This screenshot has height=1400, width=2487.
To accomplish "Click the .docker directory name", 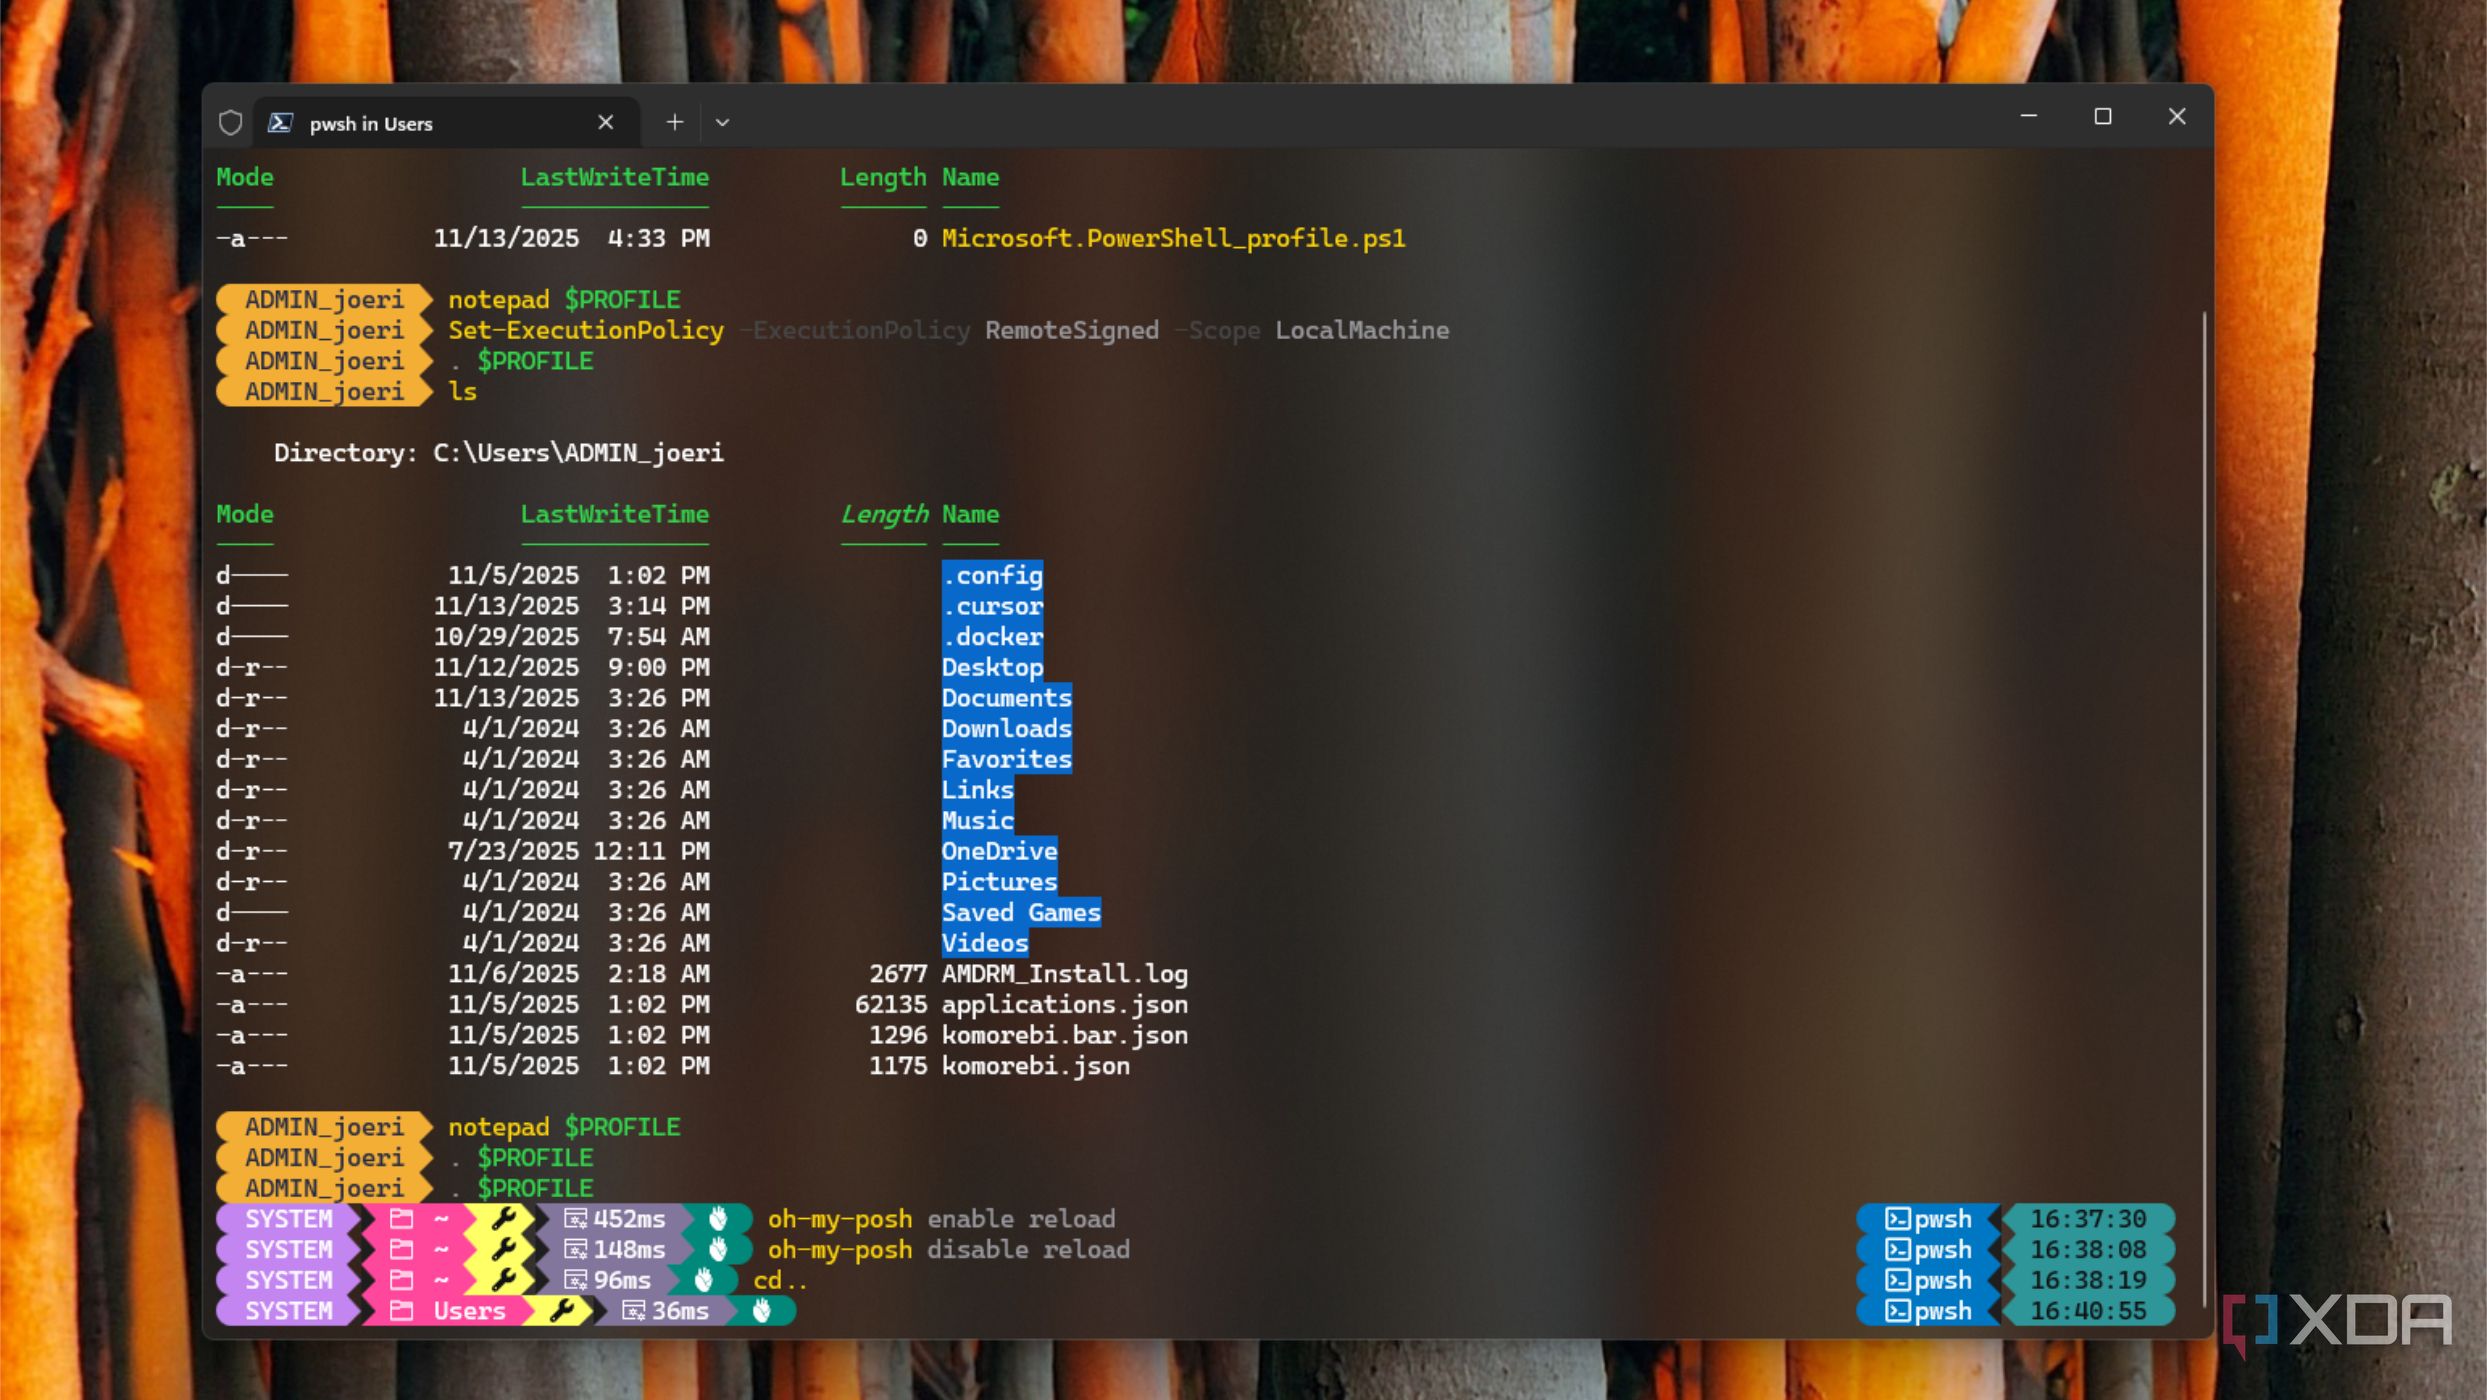I will [x=992, y=637].
